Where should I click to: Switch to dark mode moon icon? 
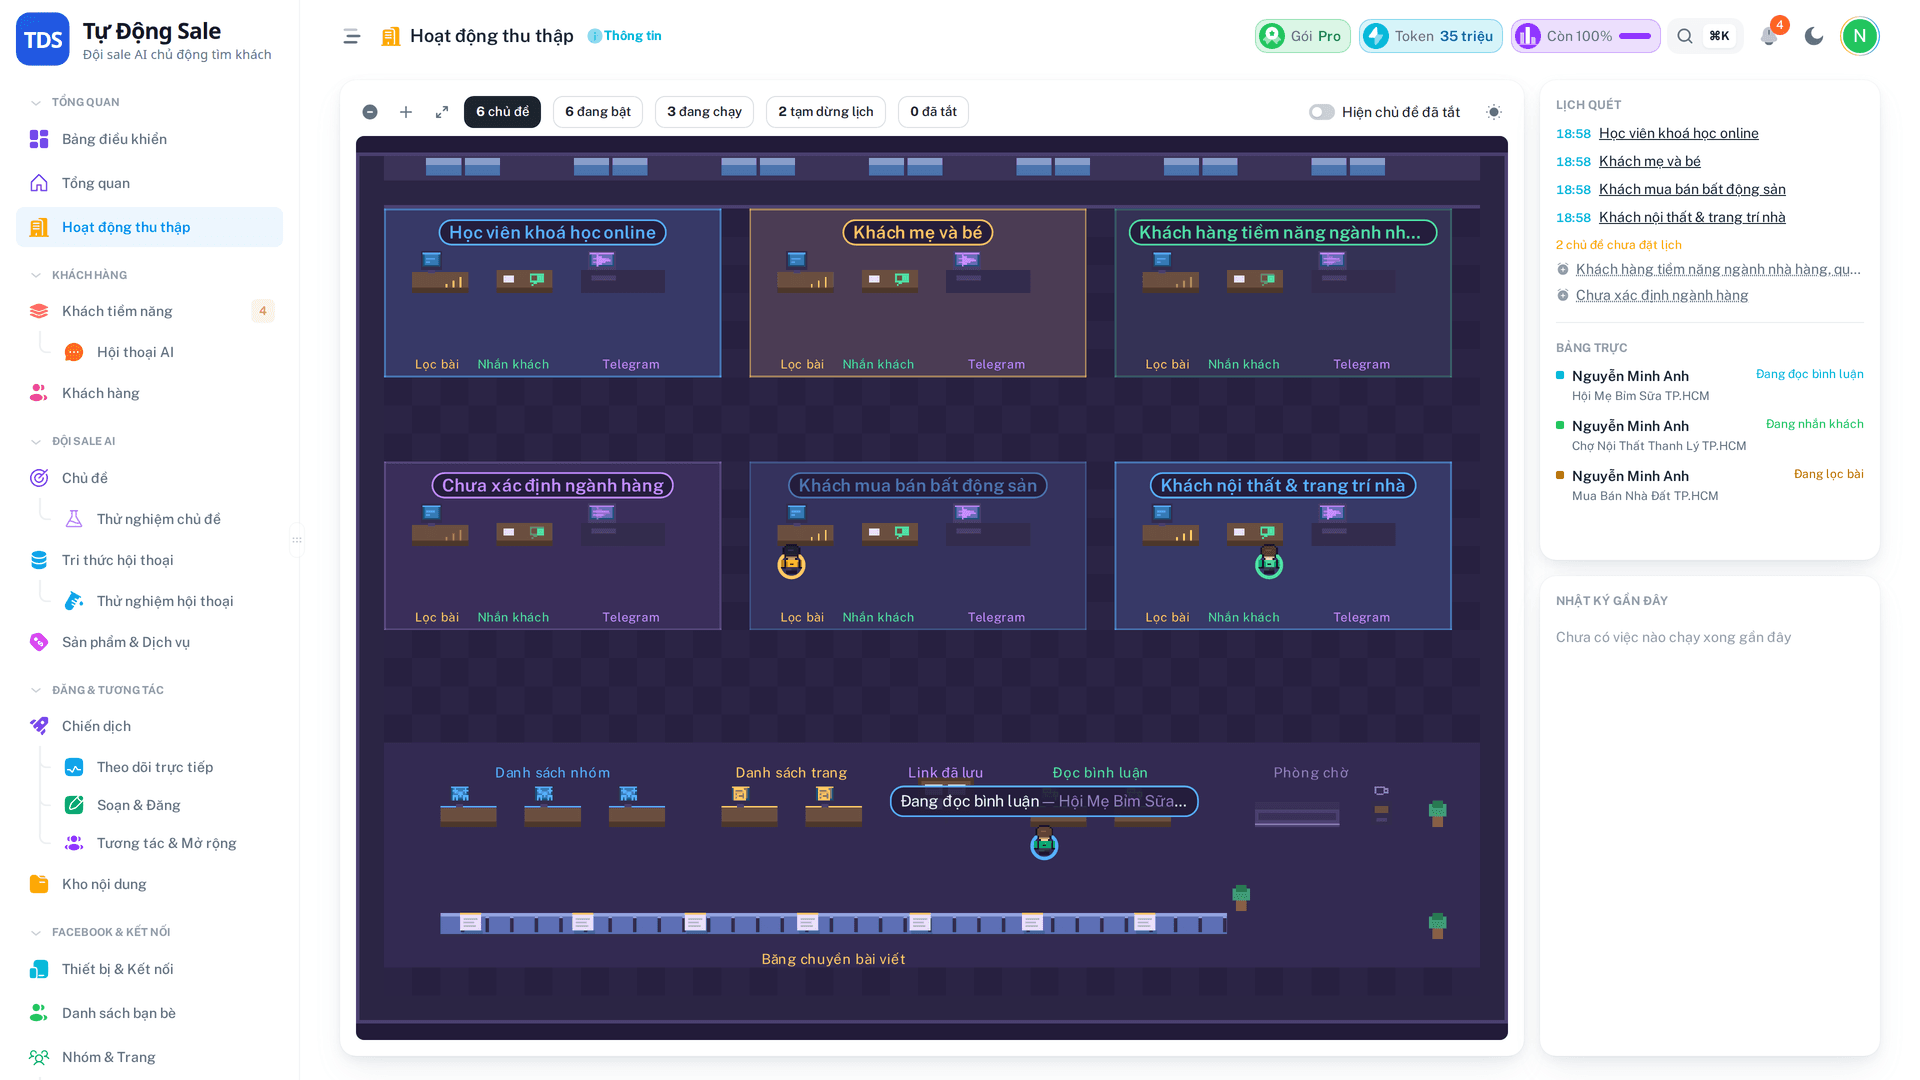(x=1814, y=36)
